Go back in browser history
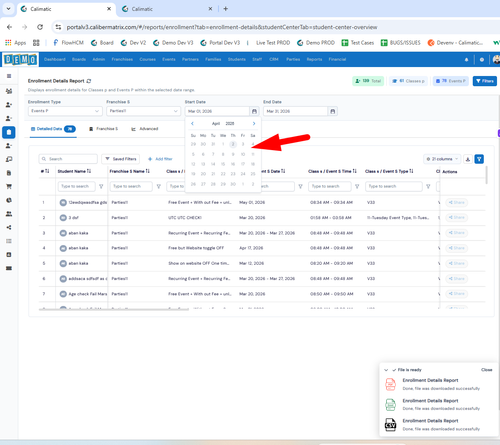This screenshot has height=445, width=500. tap(9, 27)
